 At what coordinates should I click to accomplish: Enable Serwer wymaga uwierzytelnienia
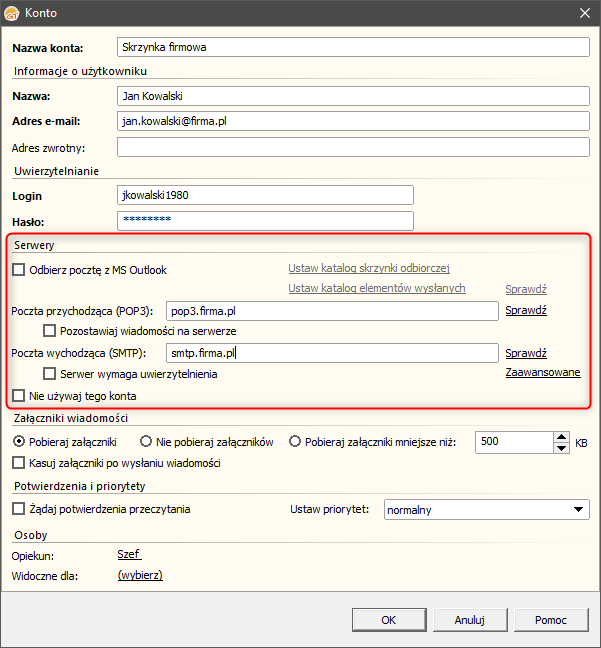click(x=50, y=374)
